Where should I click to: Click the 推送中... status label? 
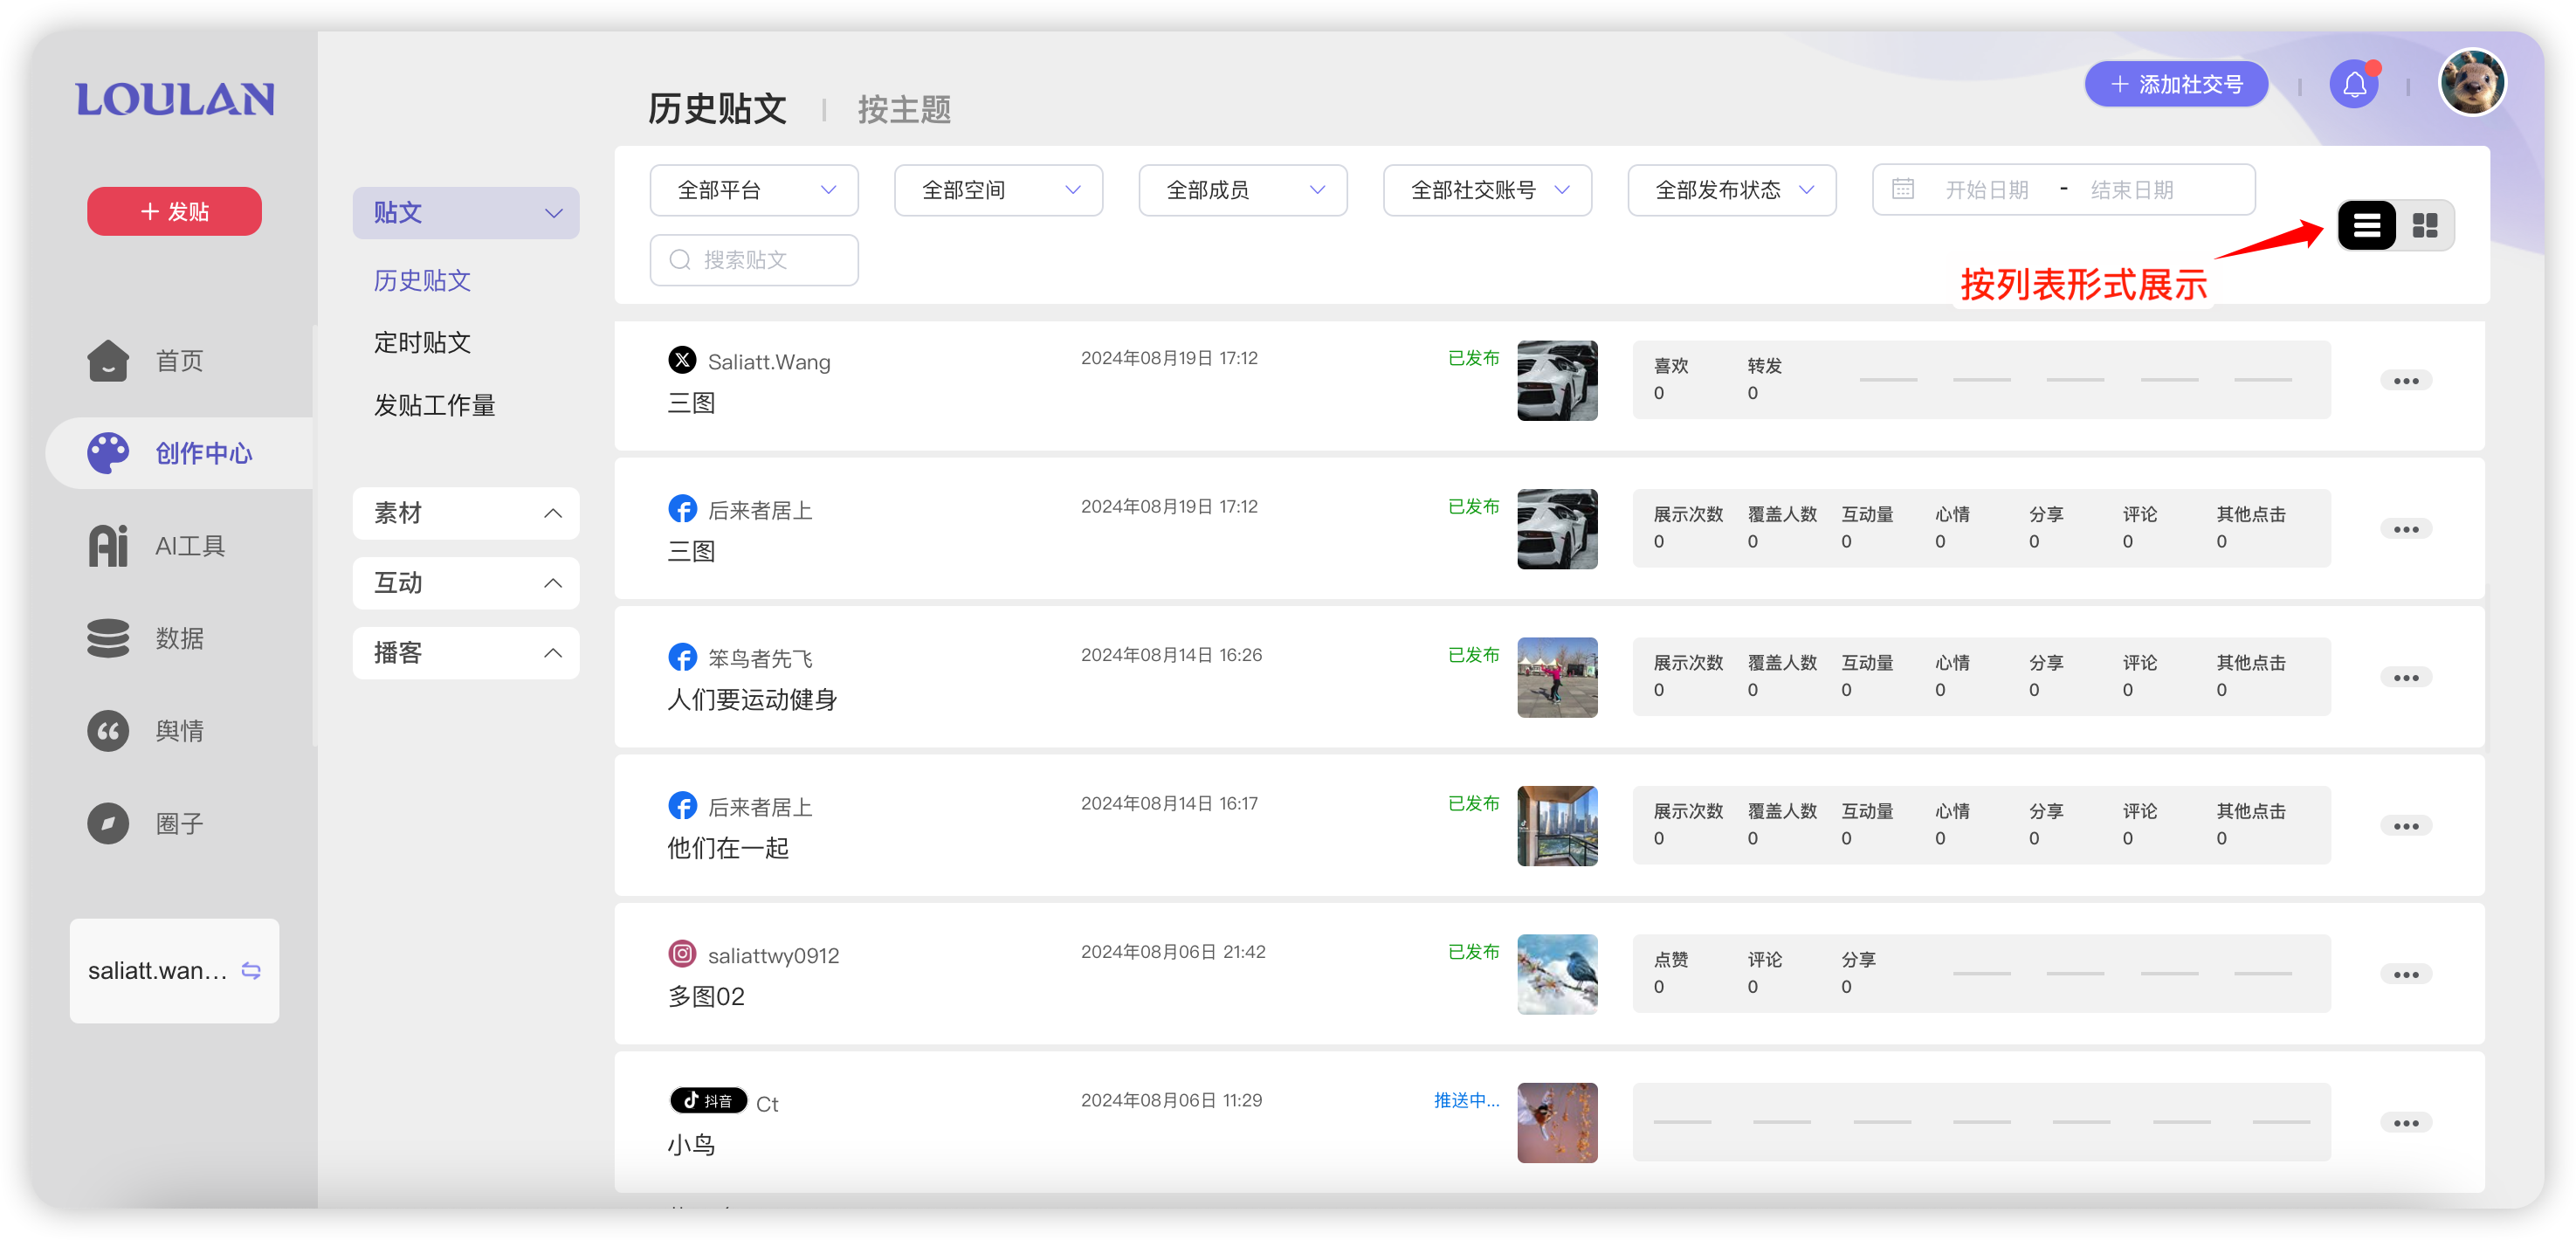(x=1467, y=1100)
